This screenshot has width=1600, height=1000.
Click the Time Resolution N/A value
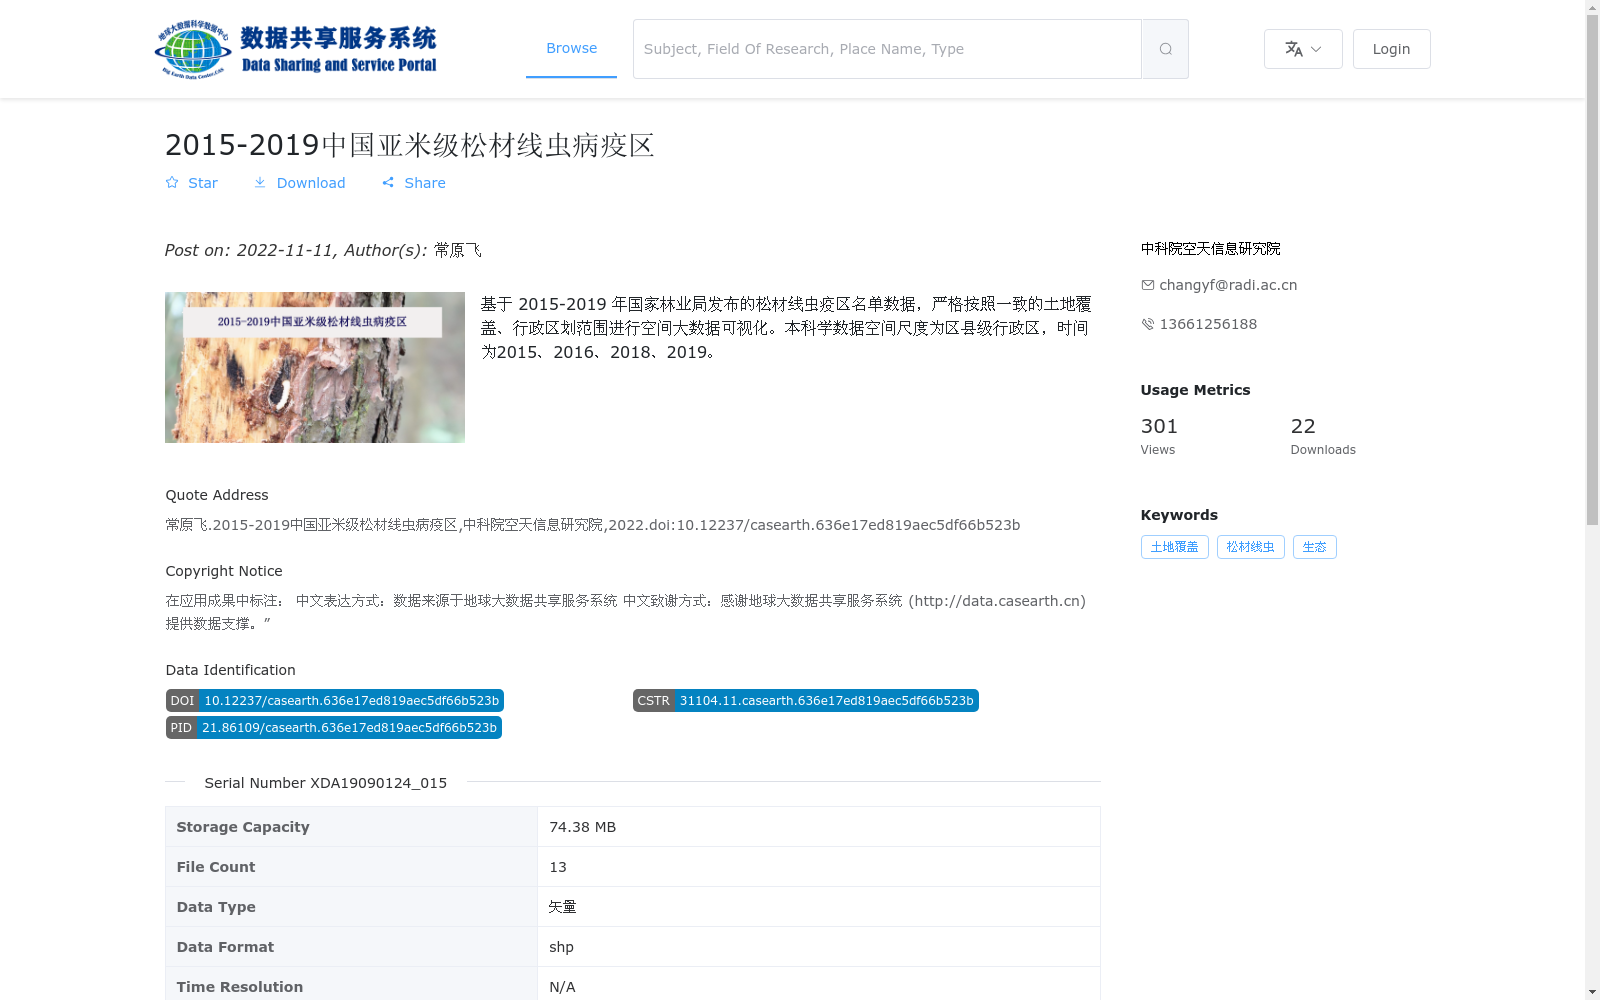tap(562, 987)
